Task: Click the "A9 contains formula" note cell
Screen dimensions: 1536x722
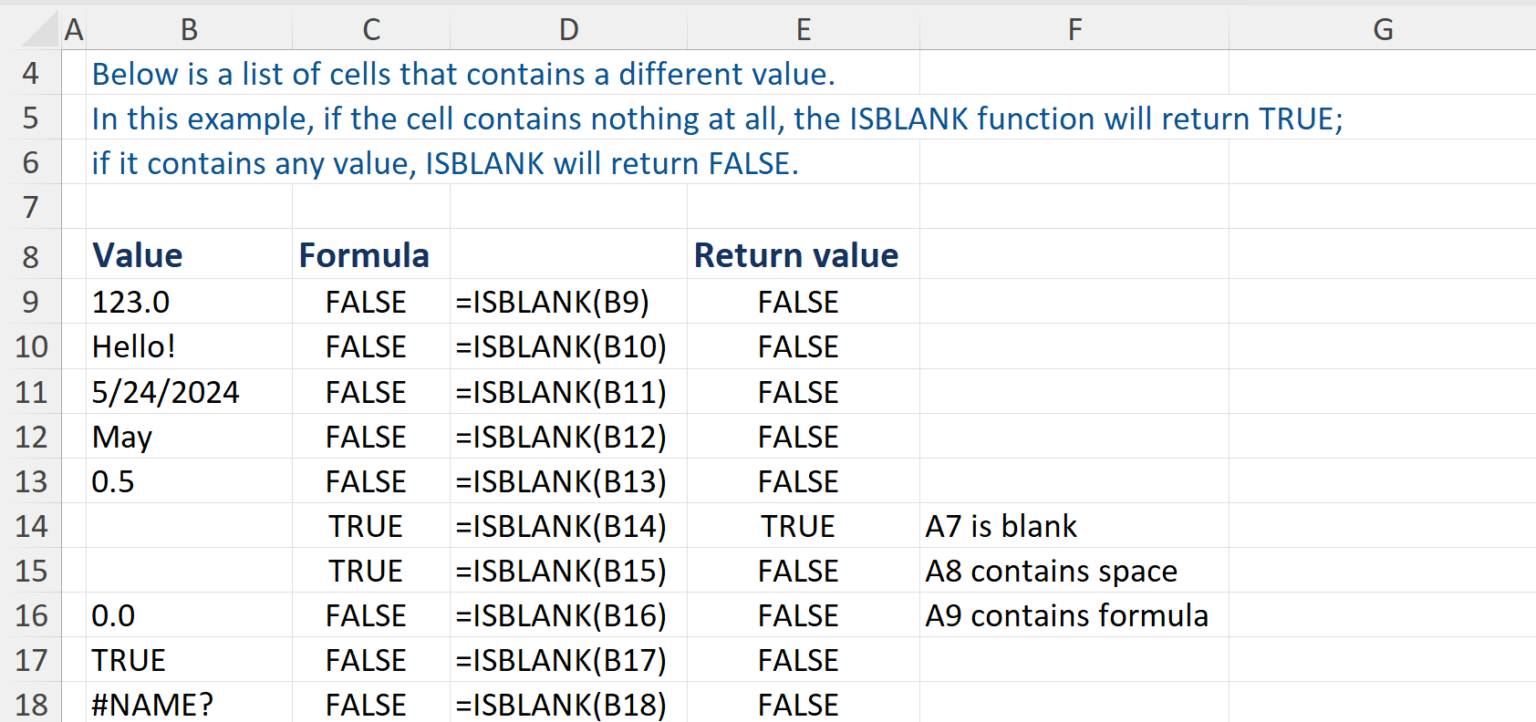Action: (x=1066, y=616)
